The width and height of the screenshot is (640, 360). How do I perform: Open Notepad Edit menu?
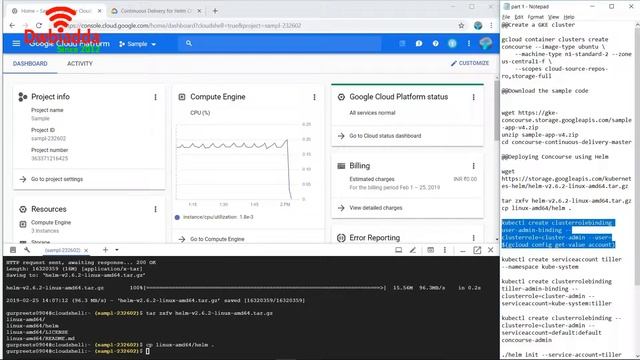(x=519, y=17)
